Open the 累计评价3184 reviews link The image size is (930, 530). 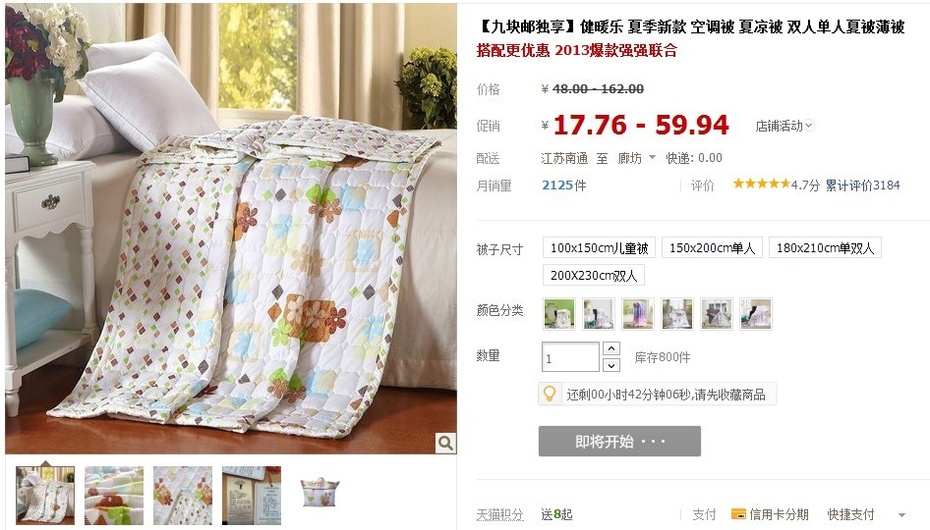[862, 185]
